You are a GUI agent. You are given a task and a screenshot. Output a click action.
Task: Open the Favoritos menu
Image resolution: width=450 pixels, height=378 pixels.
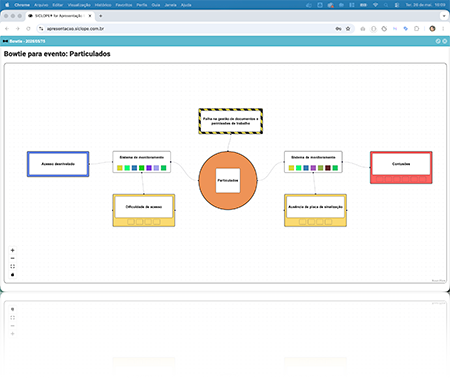(x=124, y=5)
